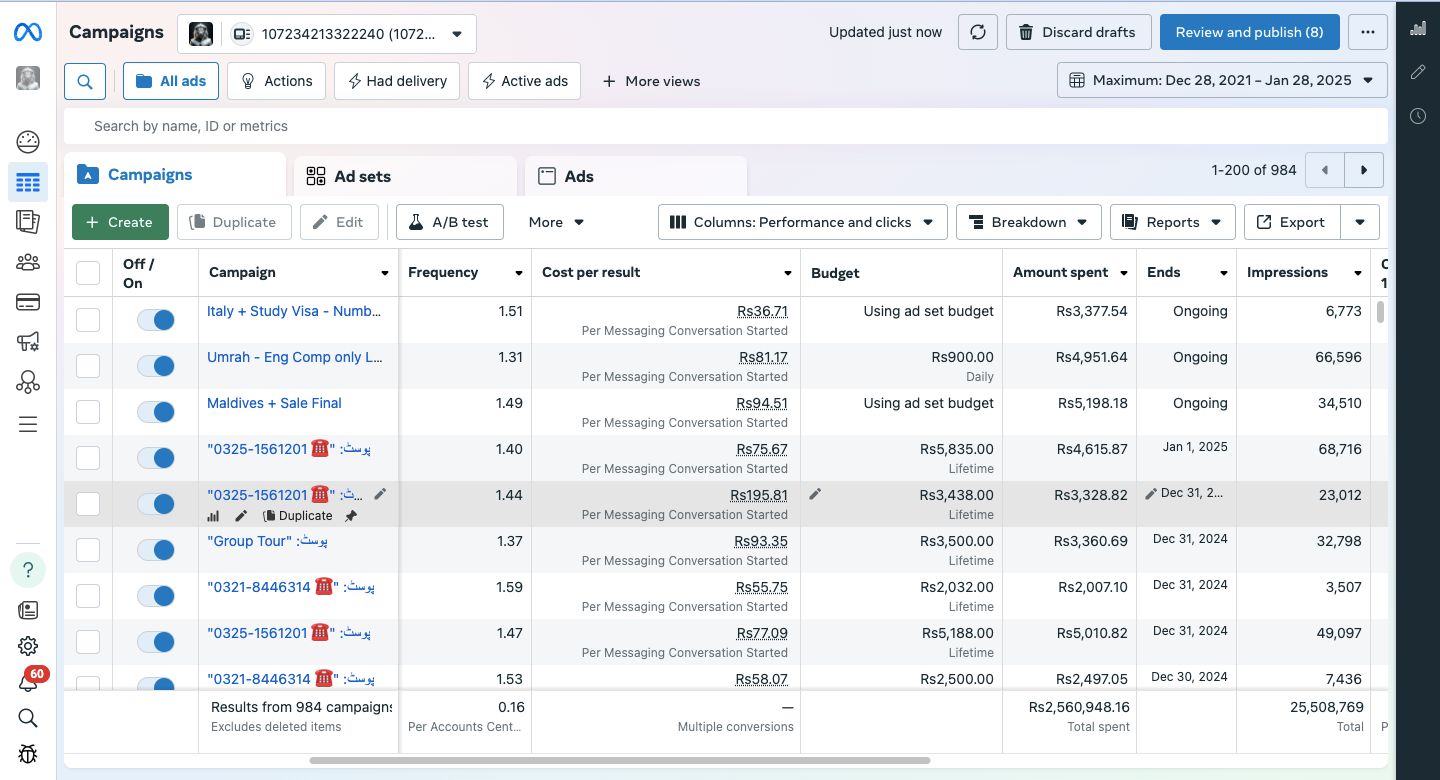Open Audiences icon in left sidebar
Screen dimensions: 1440x780
click(x=28, y=263)
